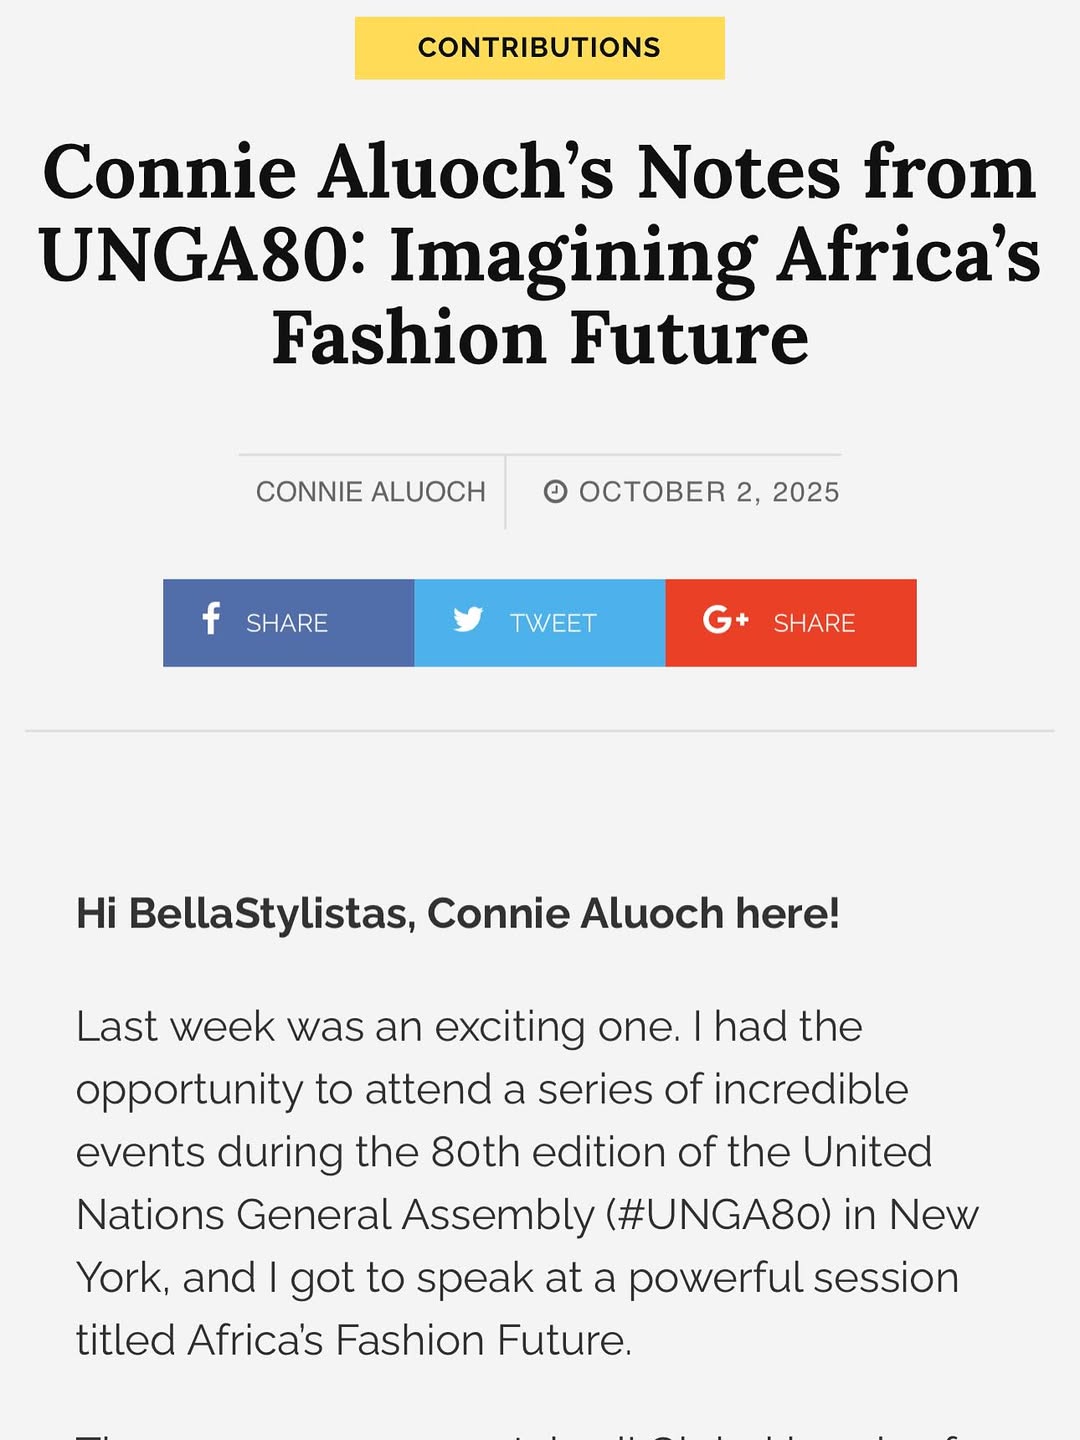Click the Facebook 'f' icon

[x=211, y=619]
